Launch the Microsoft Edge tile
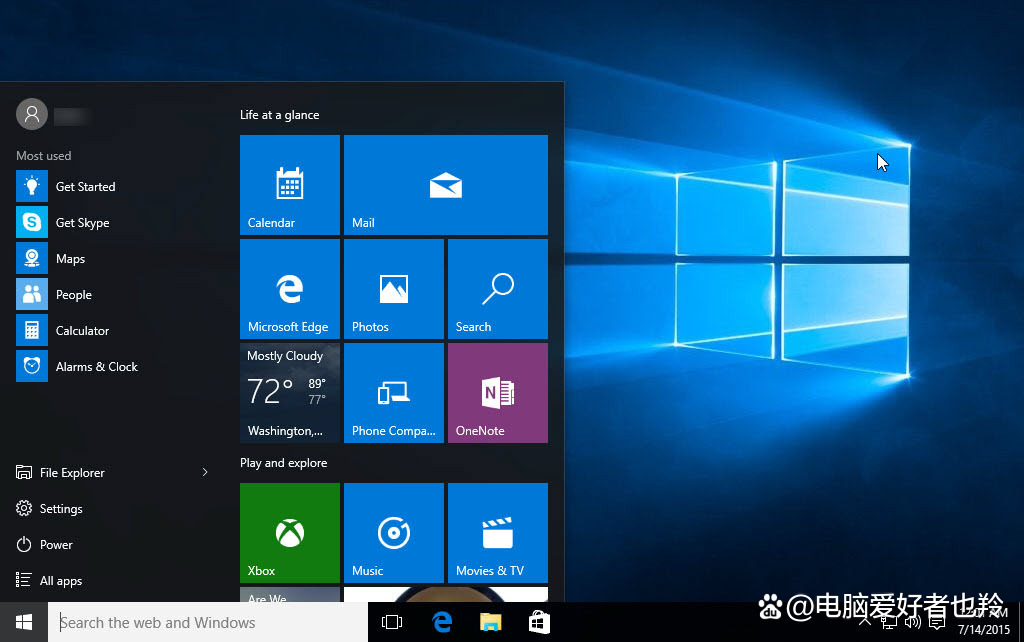 290,289
